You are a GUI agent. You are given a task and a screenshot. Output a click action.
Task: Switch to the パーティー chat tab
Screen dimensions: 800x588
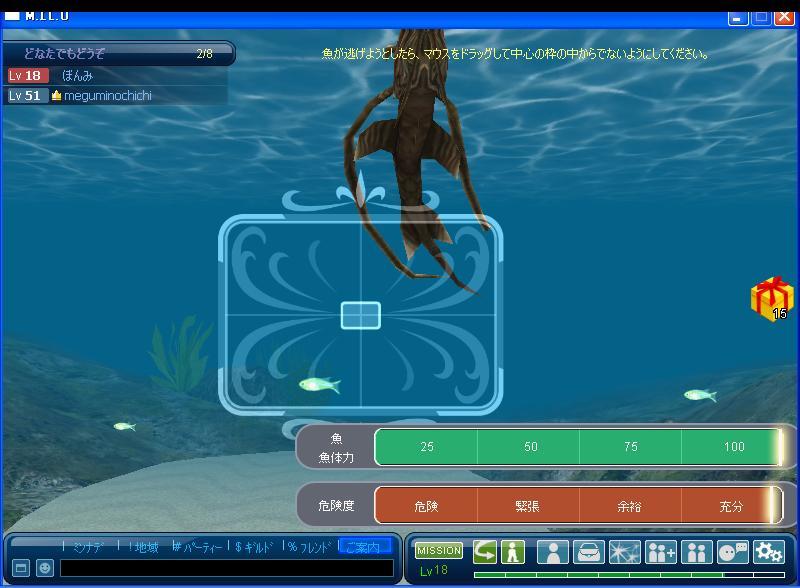pyautogui.click(x=200, y=547)
